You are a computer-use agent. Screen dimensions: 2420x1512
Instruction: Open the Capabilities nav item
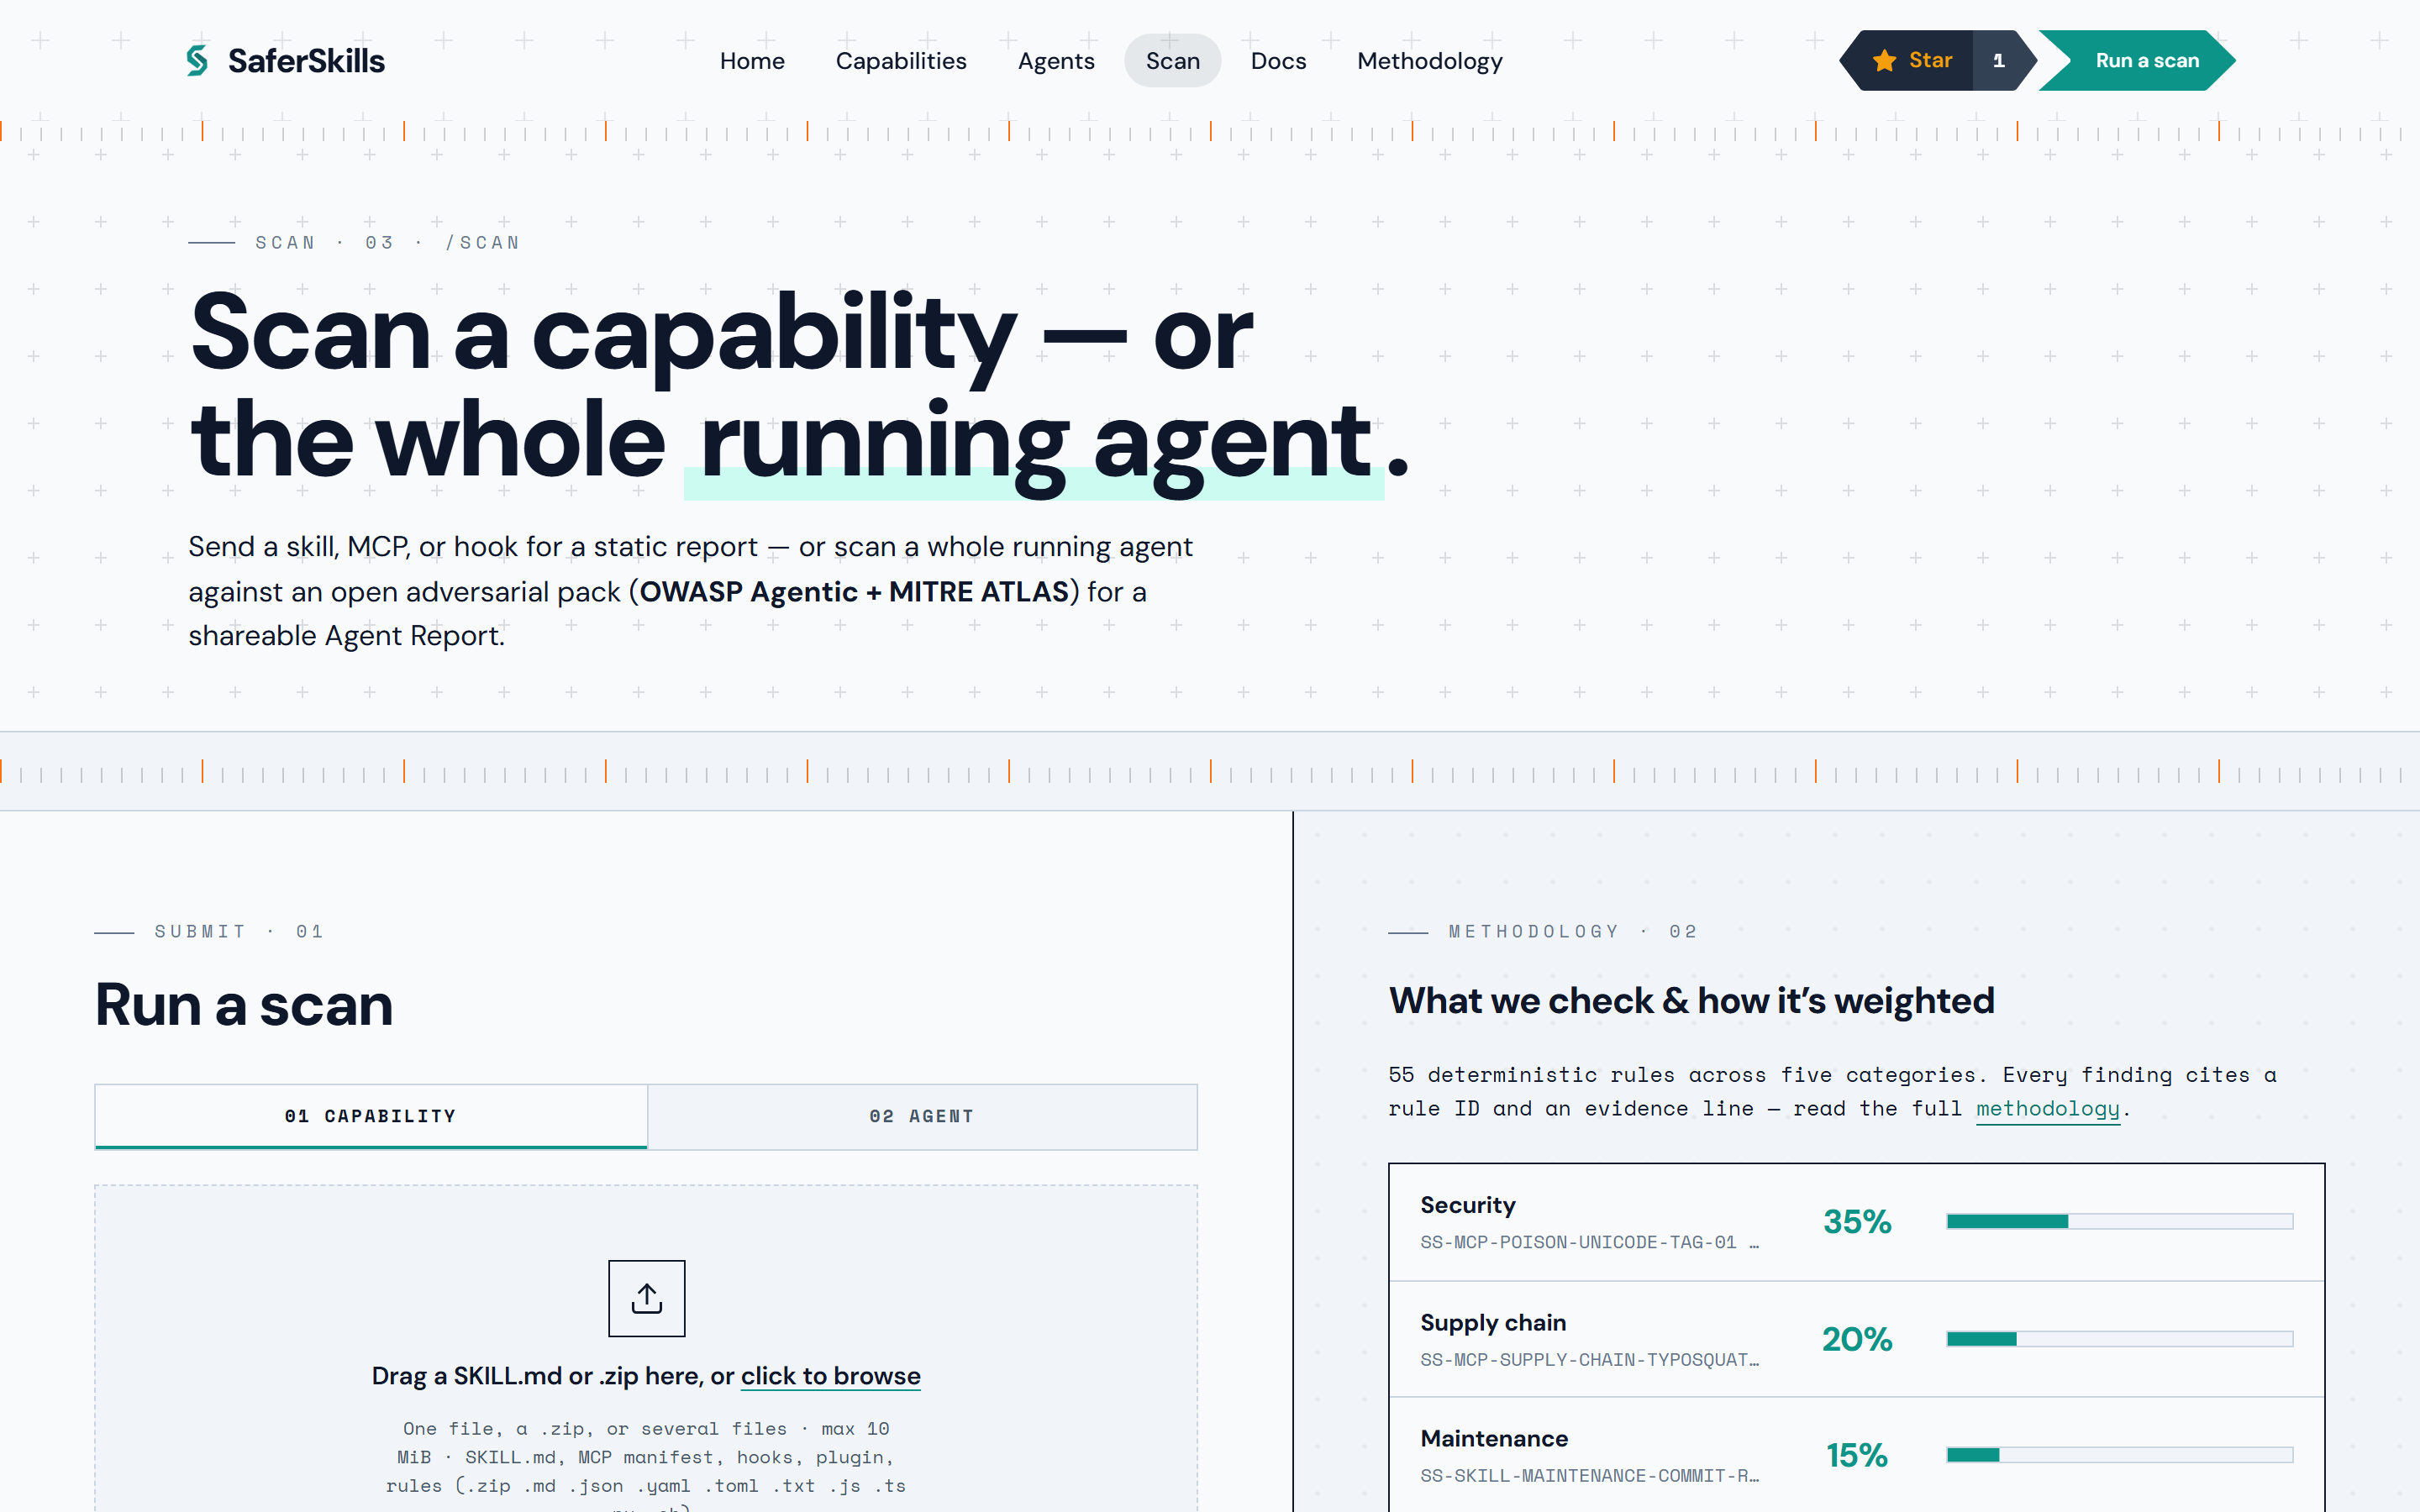[901, 61]
